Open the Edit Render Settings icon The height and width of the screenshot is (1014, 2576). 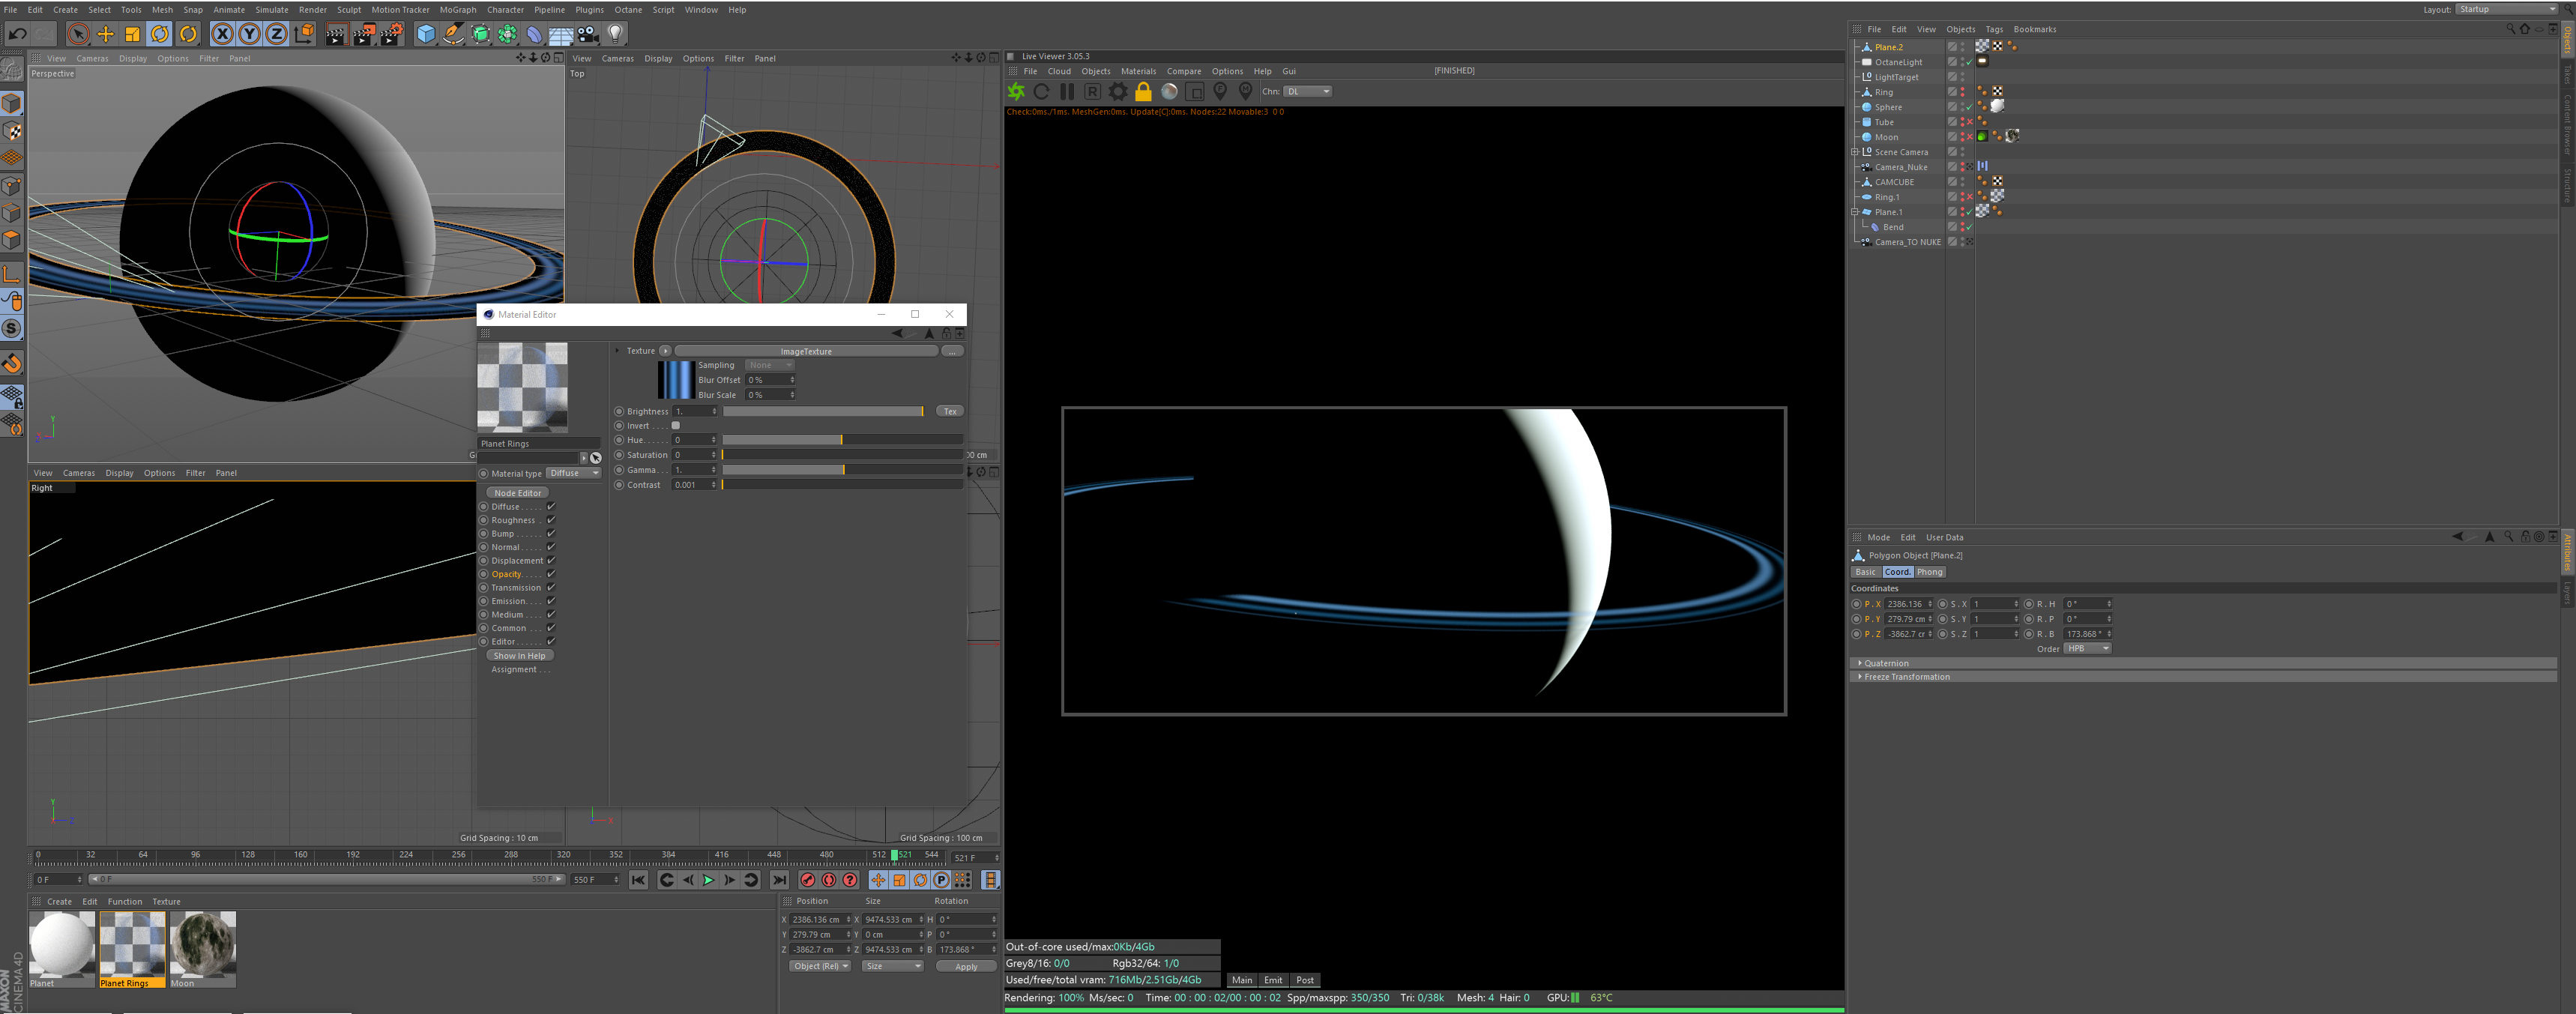pyautogui.click(x=391, y=34)
